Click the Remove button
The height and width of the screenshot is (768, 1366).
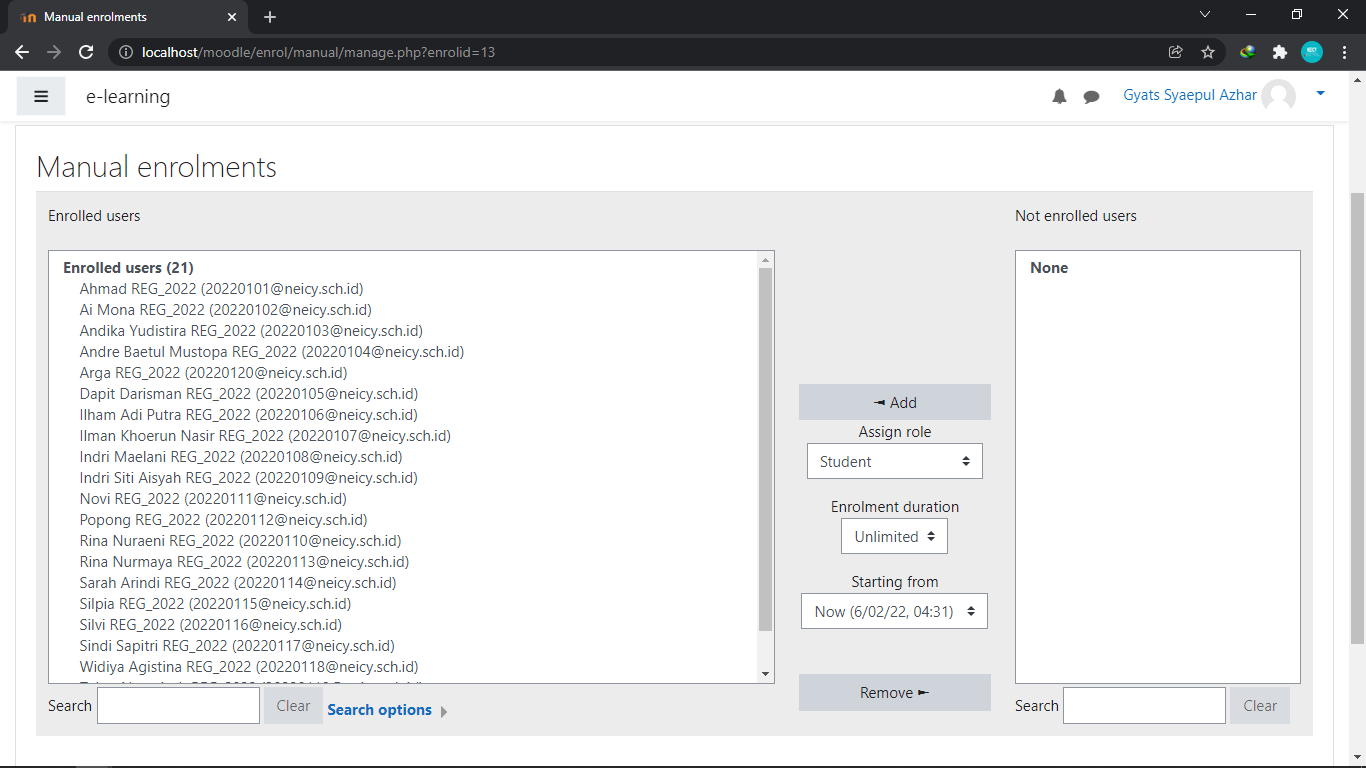pyautogui.click(x=895, y=692)
